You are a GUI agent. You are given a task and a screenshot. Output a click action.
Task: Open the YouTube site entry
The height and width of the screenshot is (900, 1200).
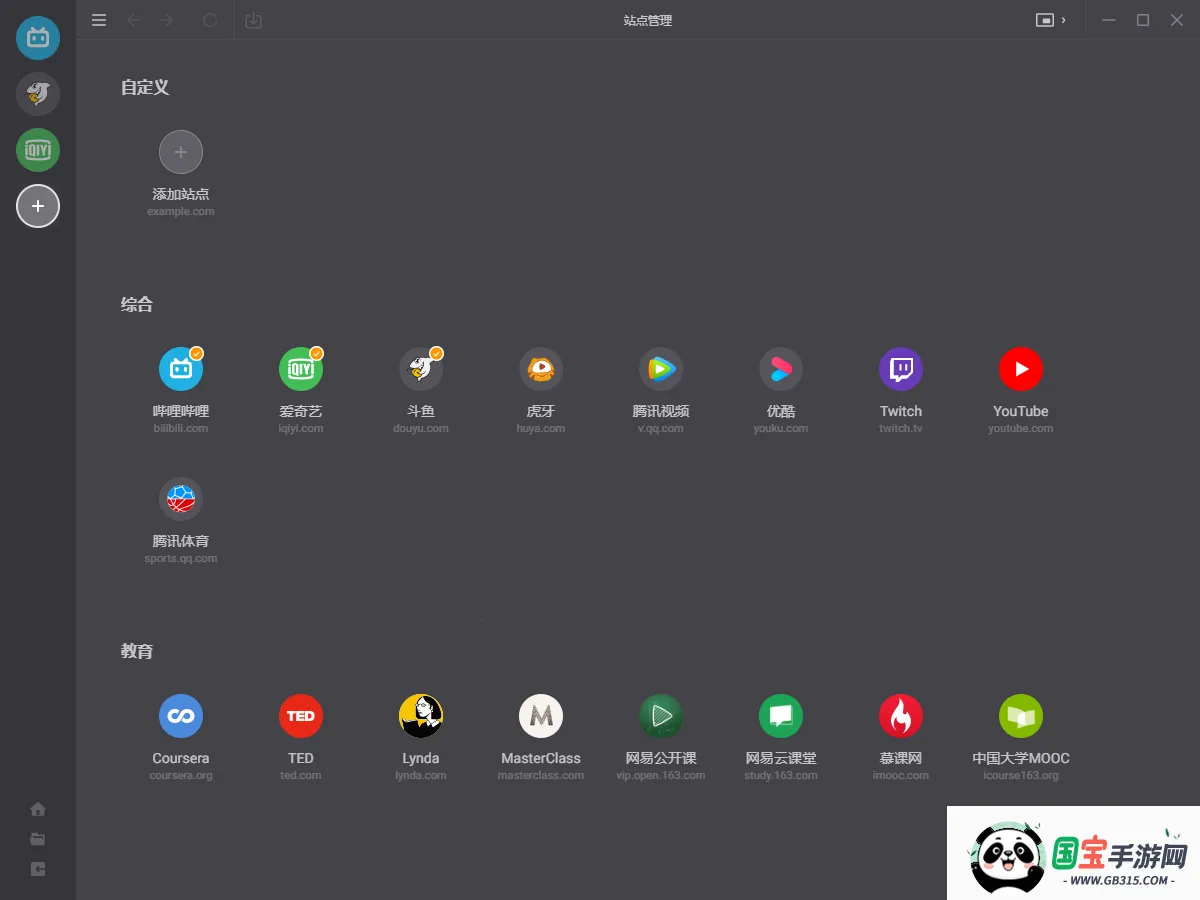[1020, 367]
